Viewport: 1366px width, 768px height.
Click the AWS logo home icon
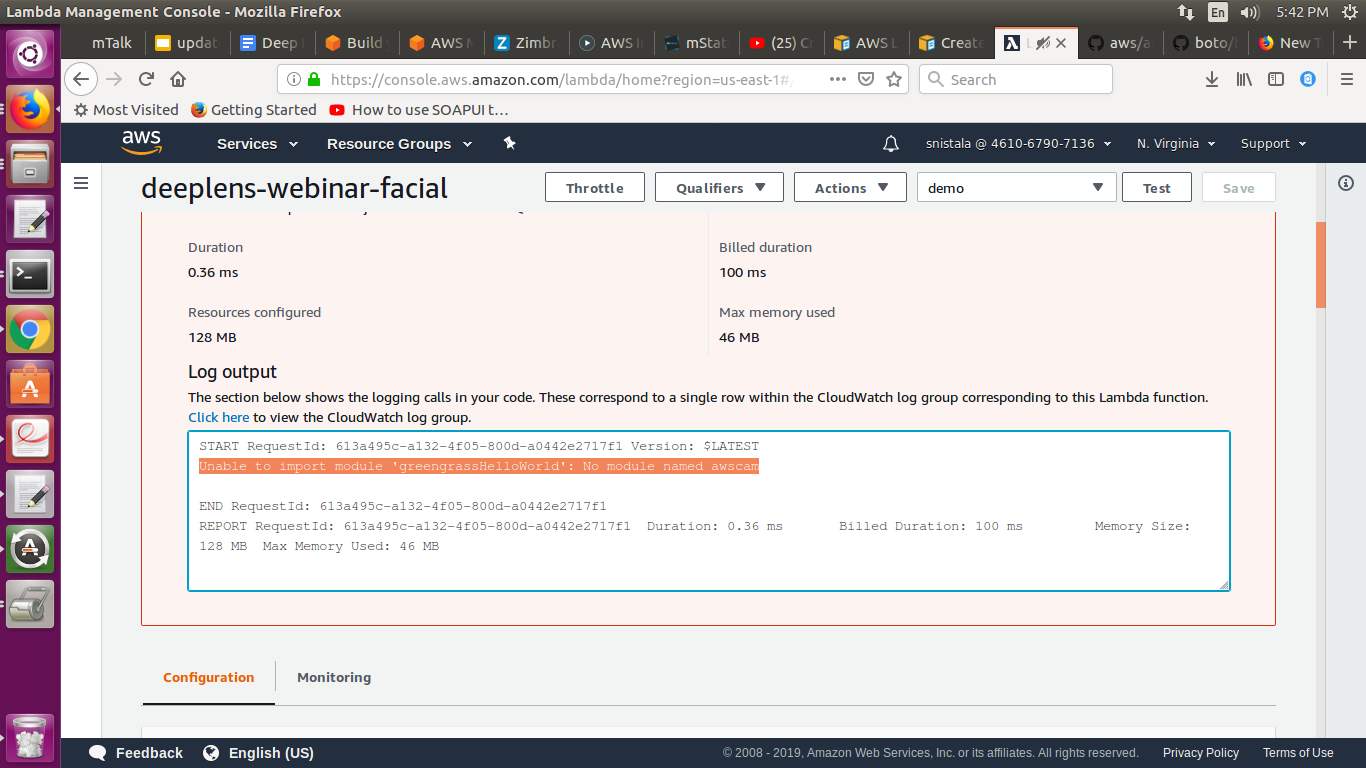click(141, 143)
